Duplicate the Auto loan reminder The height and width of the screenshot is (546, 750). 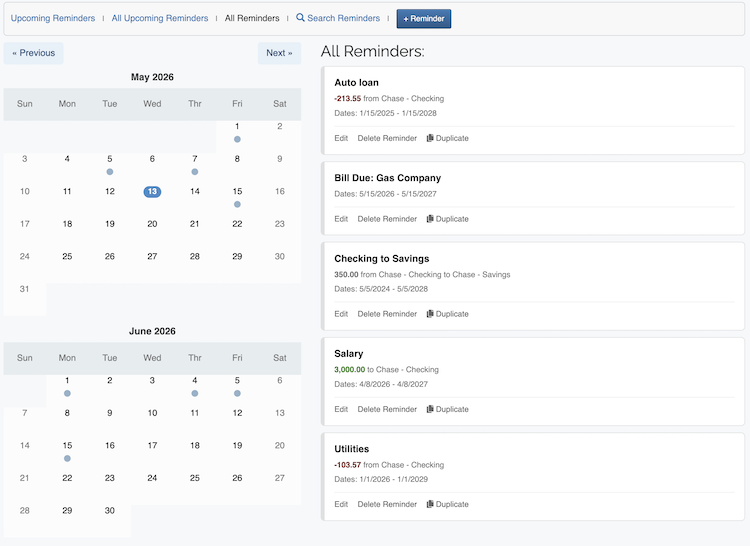point(447,138)
